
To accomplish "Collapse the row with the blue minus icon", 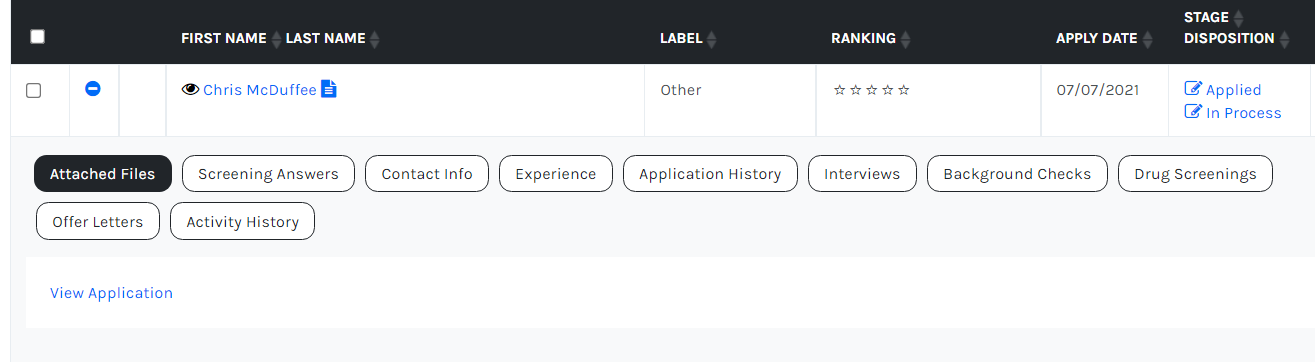I will 93,89.
